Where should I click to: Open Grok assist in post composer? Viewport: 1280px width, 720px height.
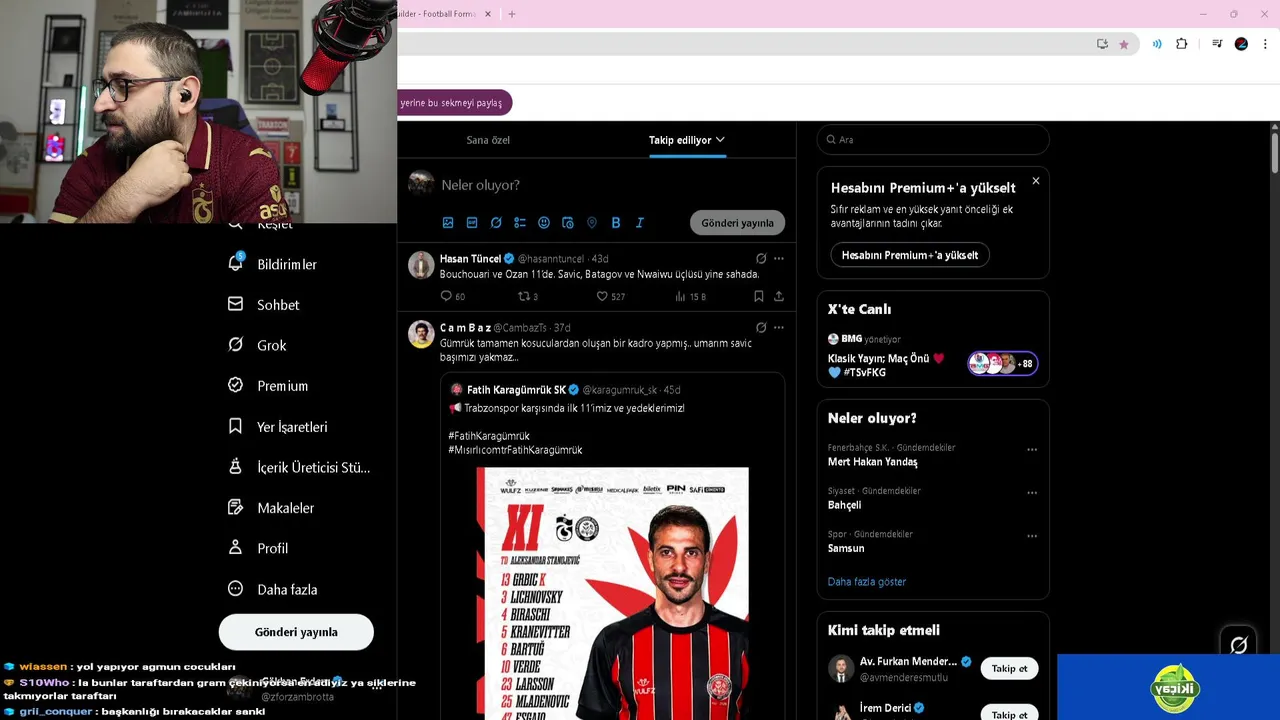(x=496, y=222)
